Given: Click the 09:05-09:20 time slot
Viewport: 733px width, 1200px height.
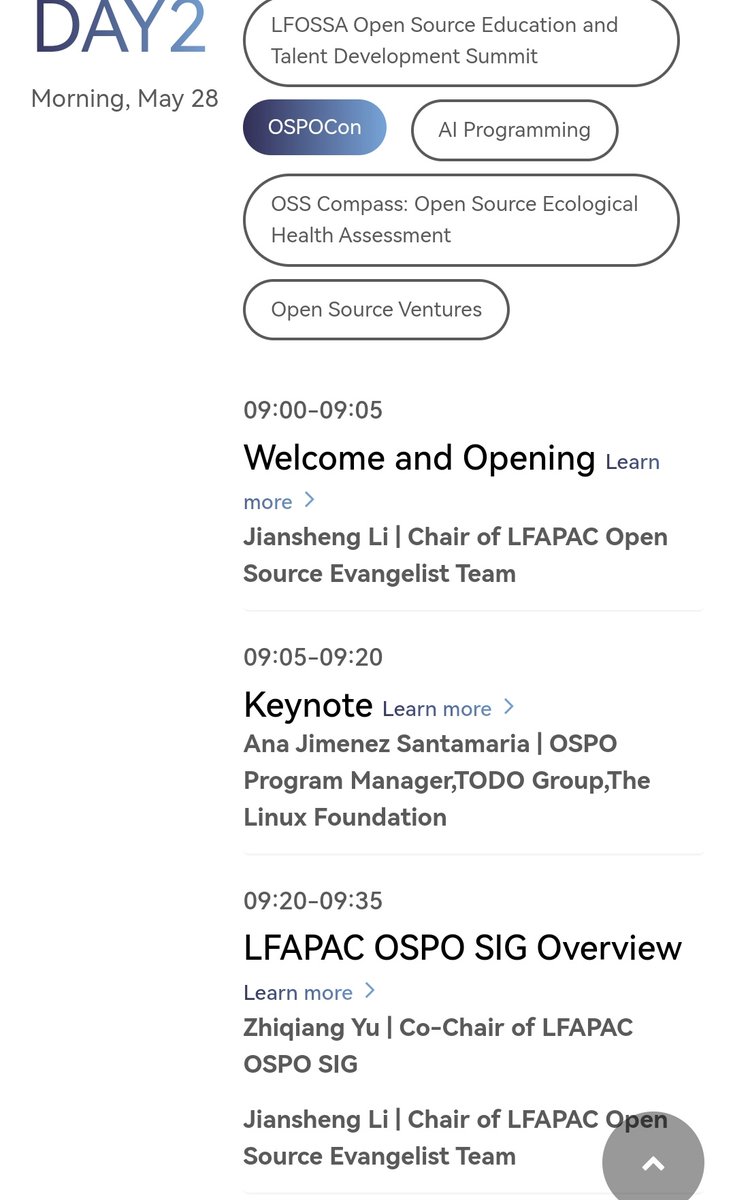Looking at the screenshot, I should (x=313, y=657).
